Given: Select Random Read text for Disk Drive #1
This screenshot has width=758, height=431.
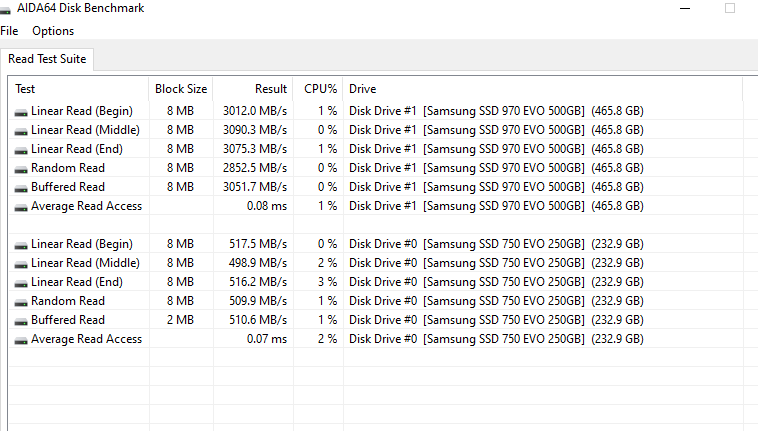Looking at the screenshot, I should (68, 168).
